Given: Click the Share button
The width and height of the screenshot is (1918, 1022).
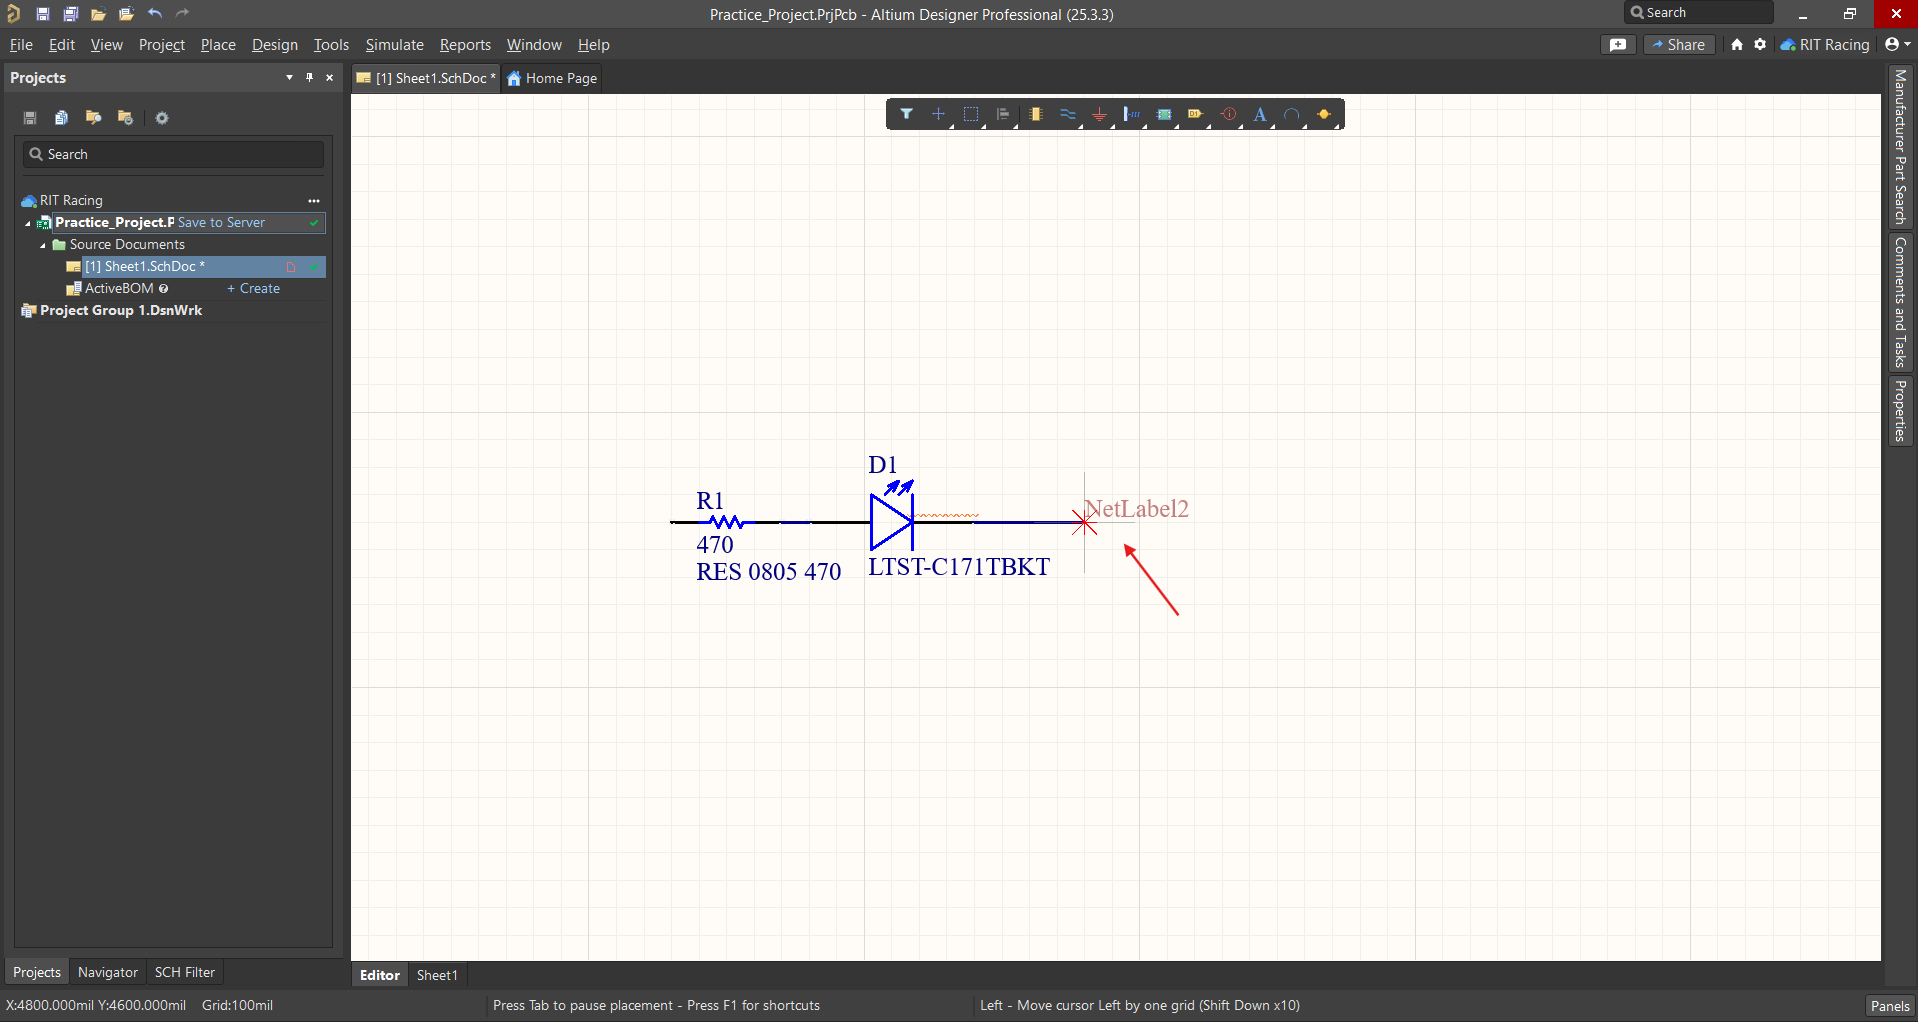Looking at the screenshot, I should coord(1679,45).
